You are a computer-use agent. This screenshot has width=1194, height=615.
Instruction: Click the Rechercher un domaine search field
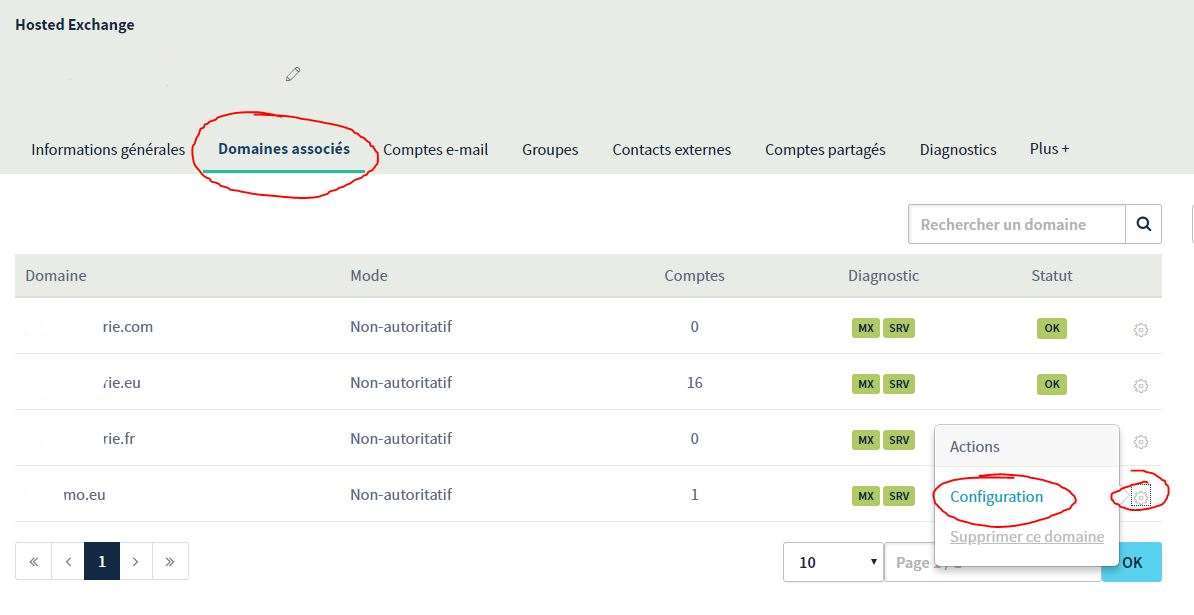pos(1015,224)
